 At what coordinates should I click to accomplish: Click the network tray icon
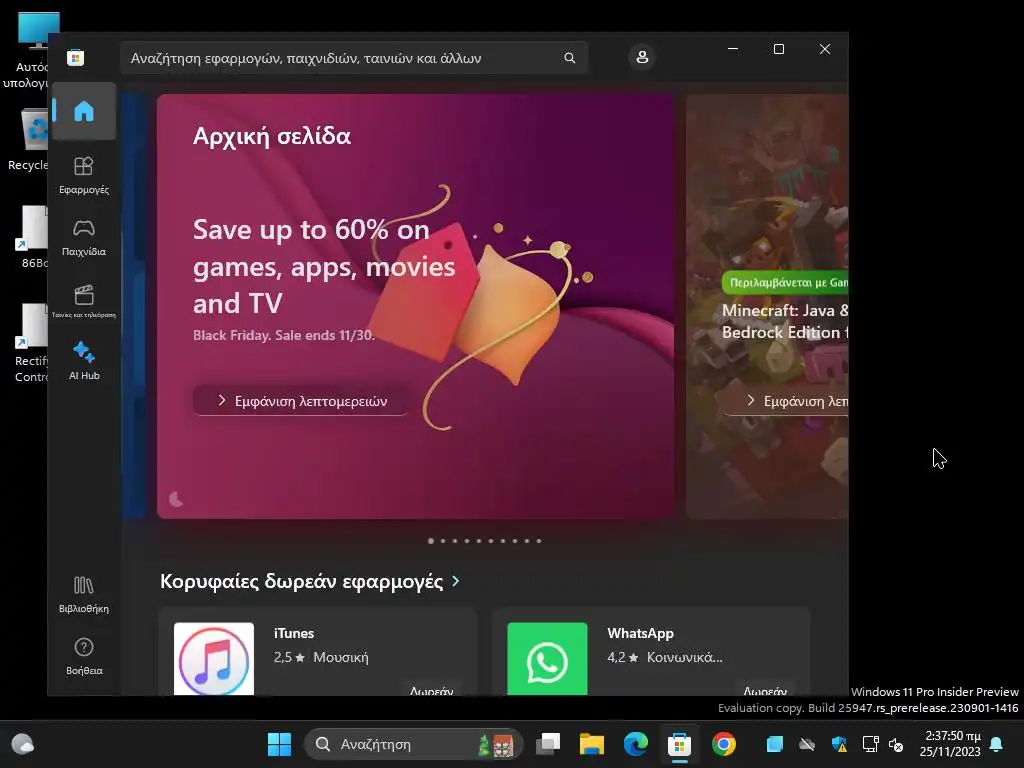pyautogui.click(x=871, y=744)
